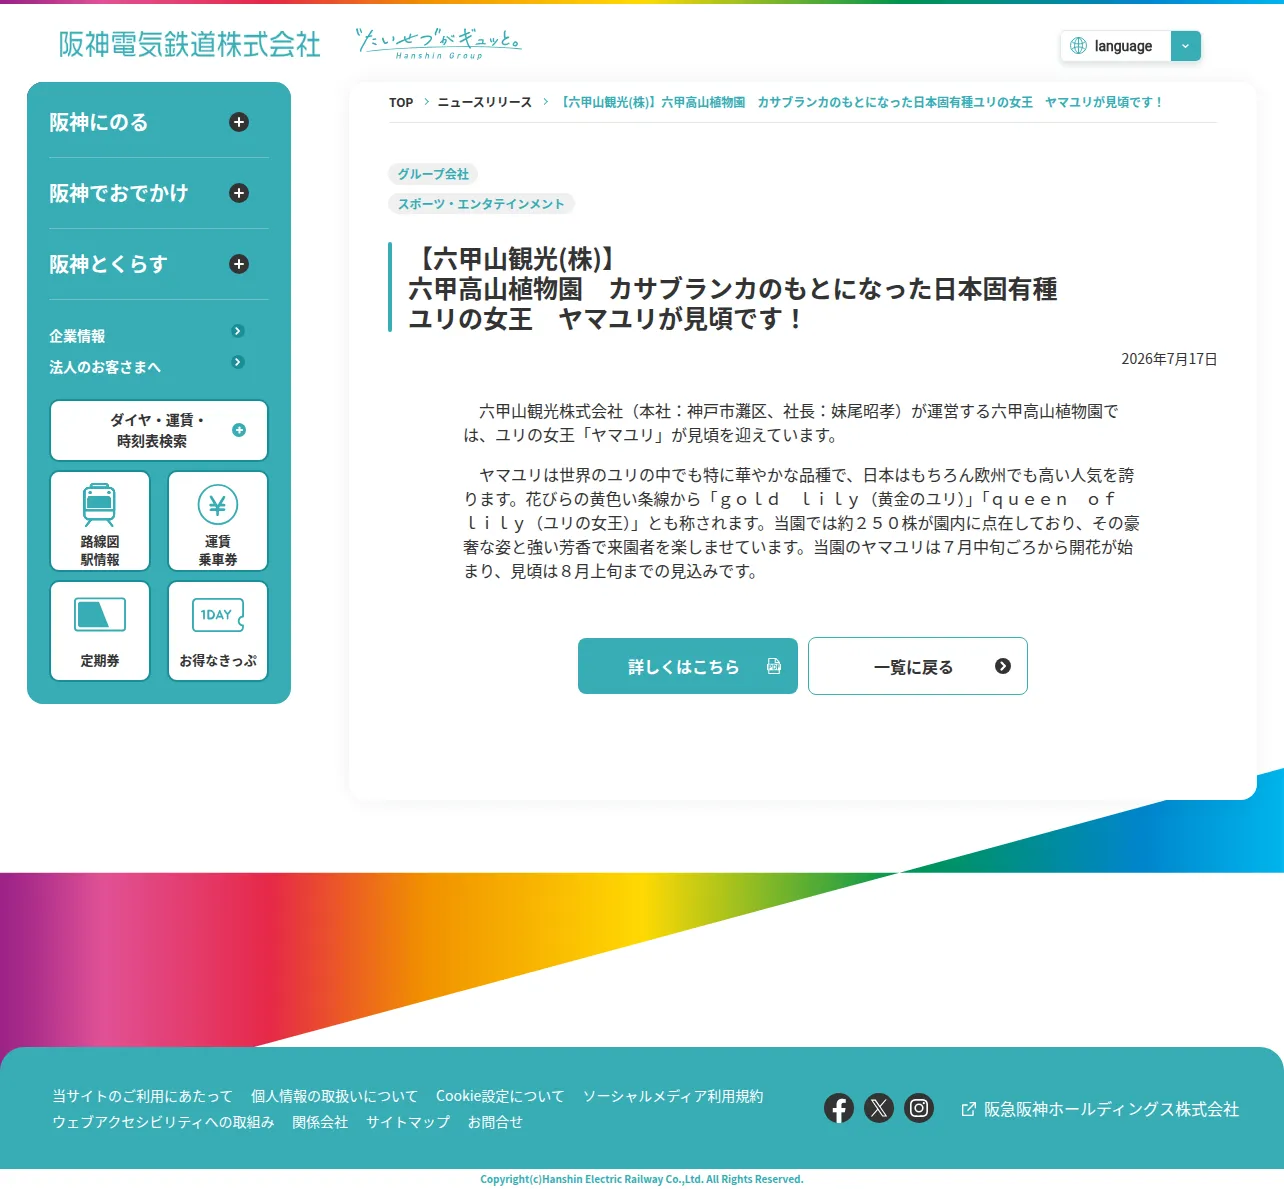Click the 詳しくはこちら button

click(688, 666)
